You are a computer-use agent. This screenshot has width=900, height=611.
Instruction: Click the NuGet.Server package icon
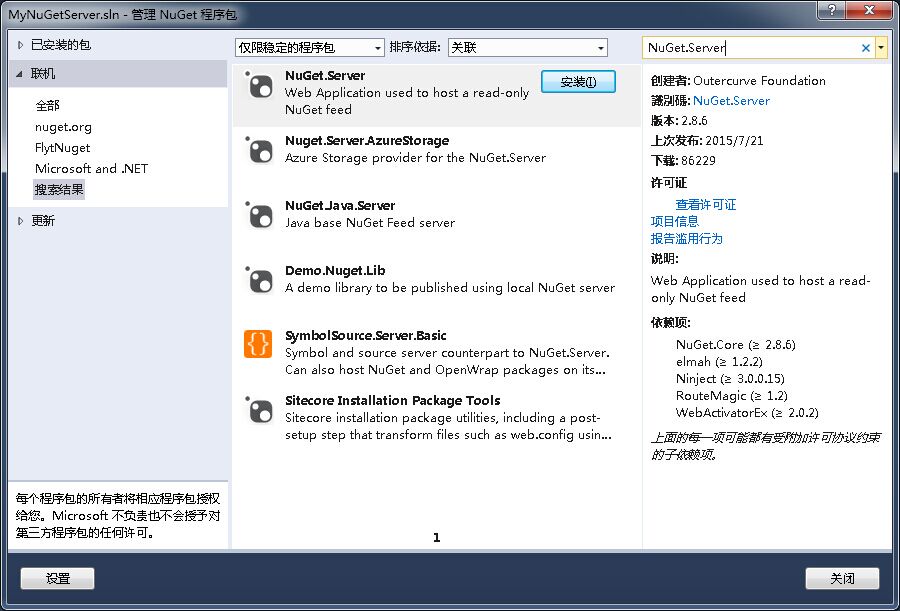pyautogui.click(x=259, y=86)
